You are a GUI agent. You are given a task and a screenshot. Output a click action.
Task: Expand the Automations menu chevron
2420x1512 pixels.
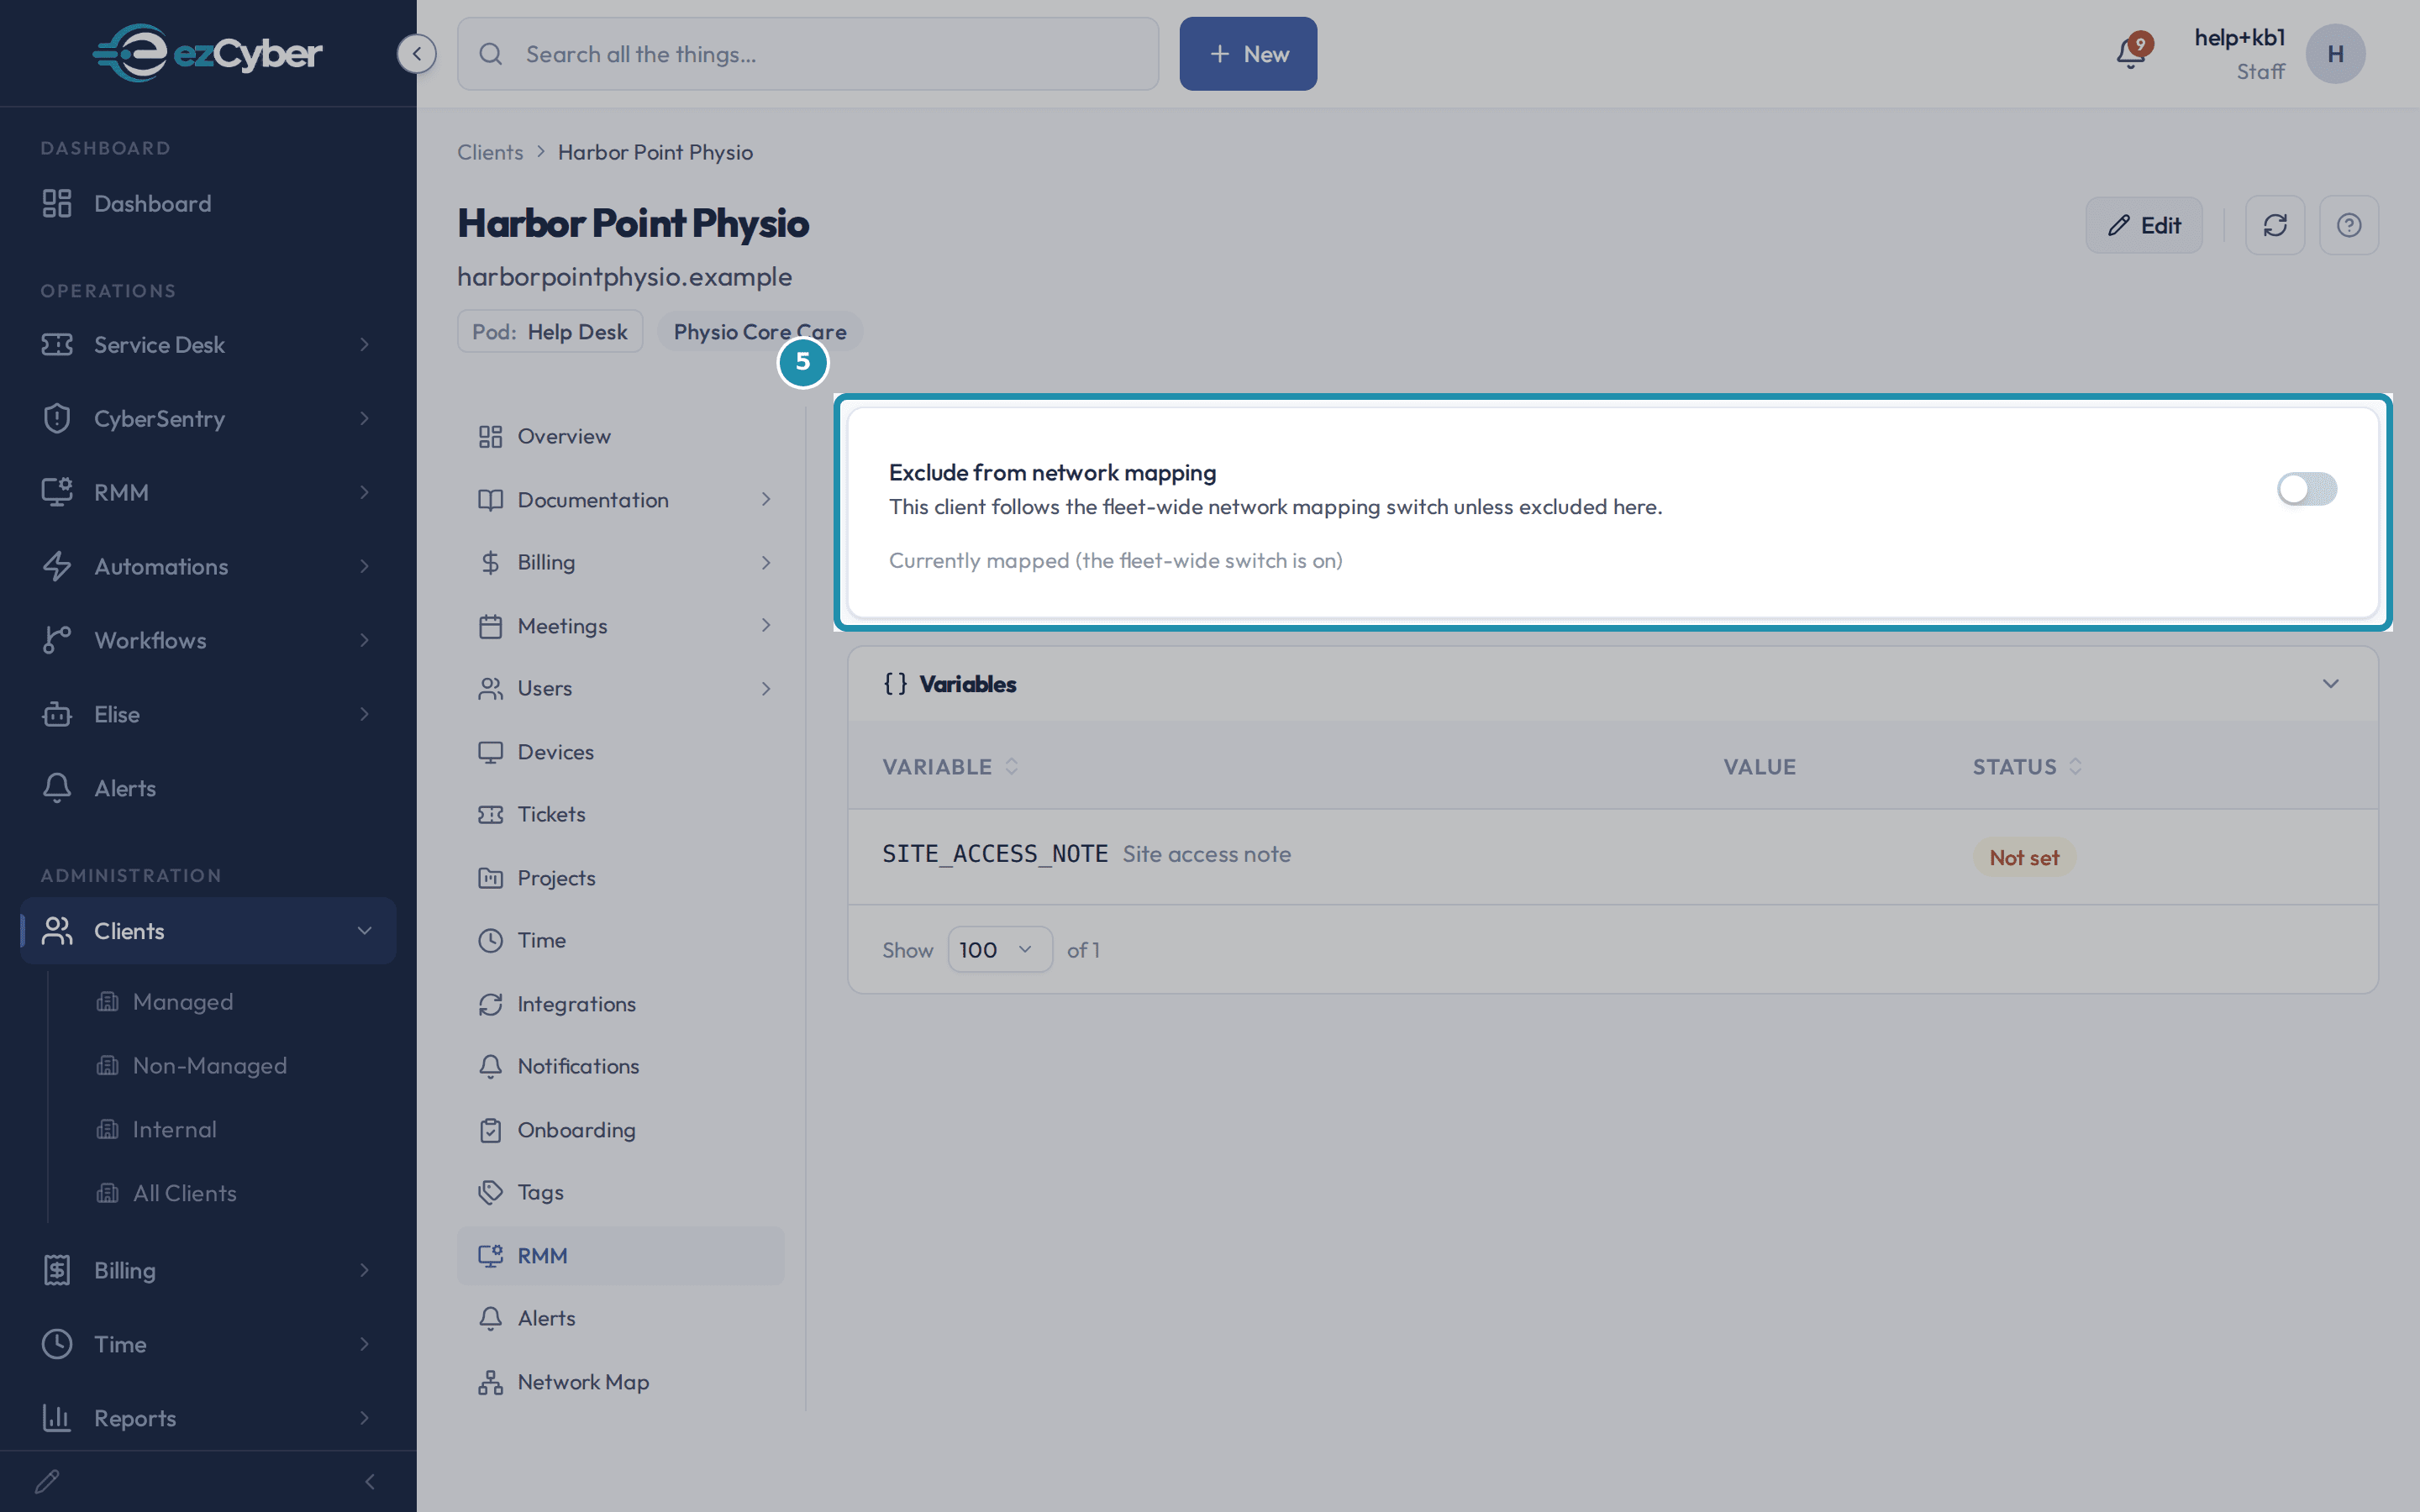[364, 566]
